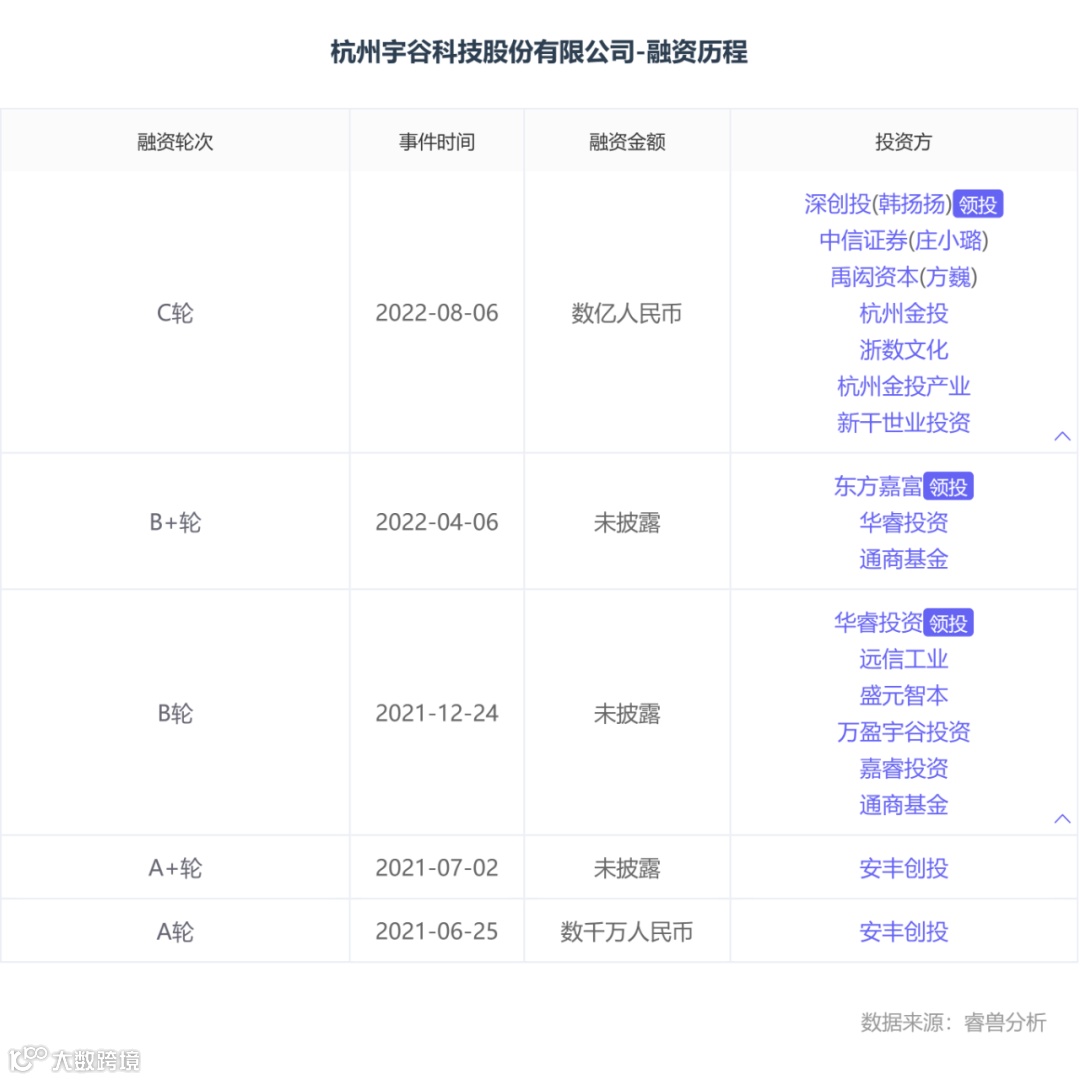Screen dimensions: 1080x1080
Task: Open 华睿投资 link in B+轮 row
Action: pos(904,523)
